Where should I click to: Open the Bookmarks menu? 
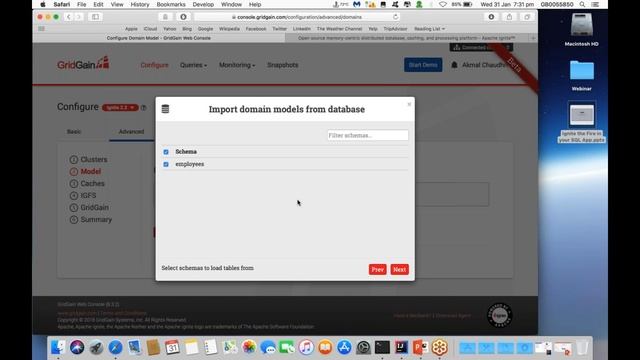171,4
